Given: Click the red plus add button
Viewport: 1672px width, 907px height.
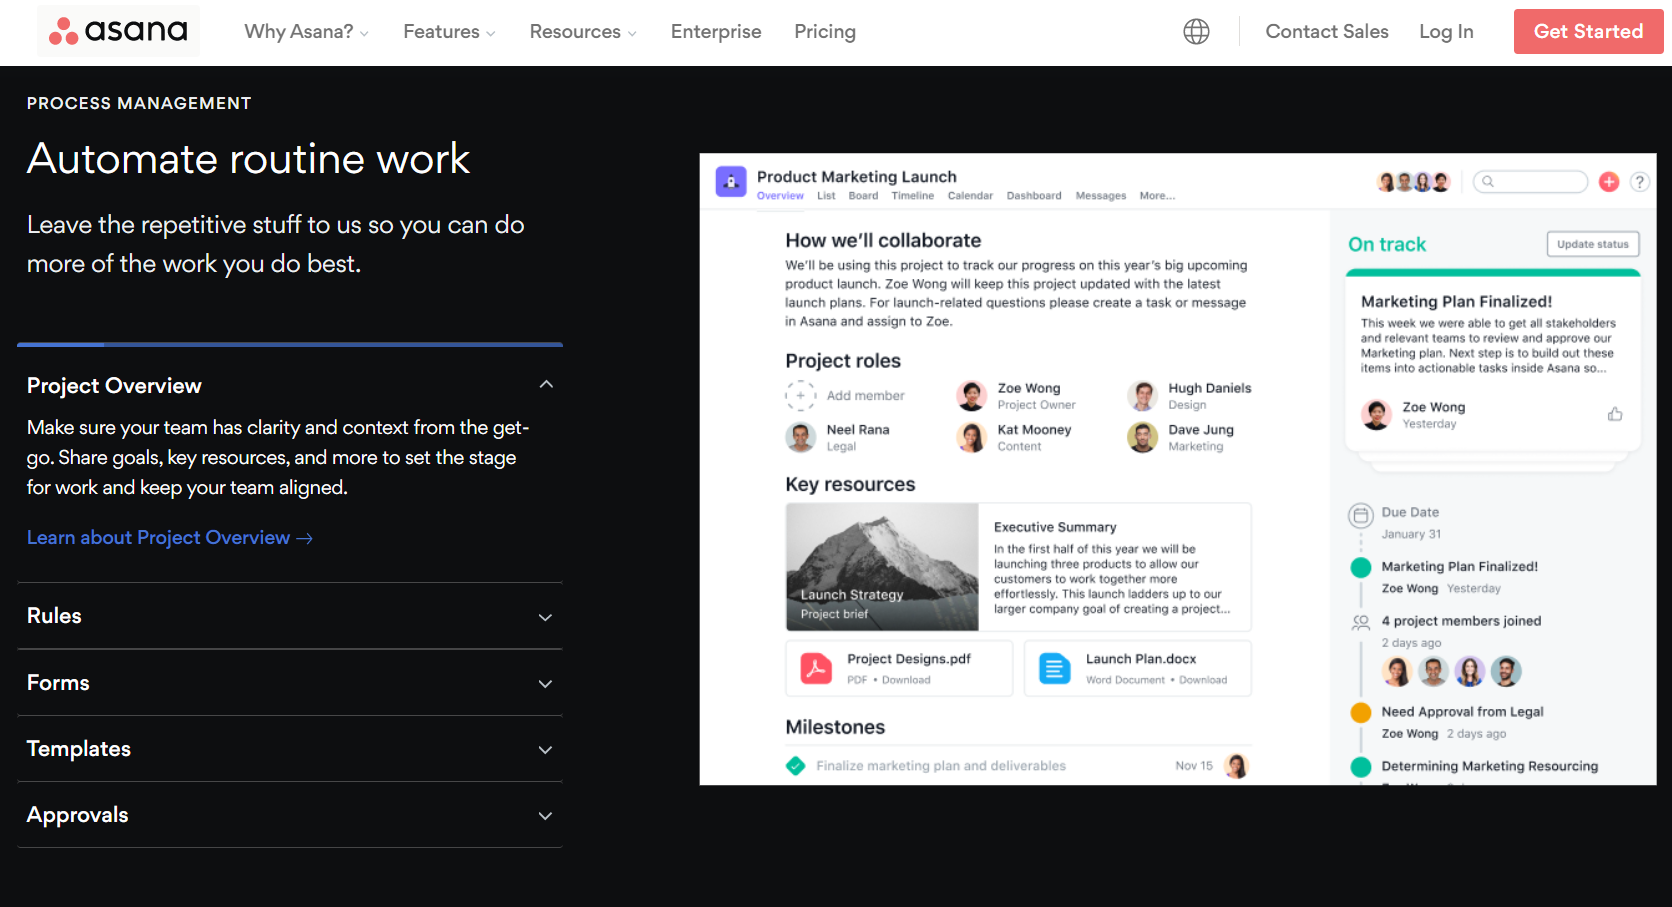Looking at the screenshot, I should click(x=1609, y=182).
